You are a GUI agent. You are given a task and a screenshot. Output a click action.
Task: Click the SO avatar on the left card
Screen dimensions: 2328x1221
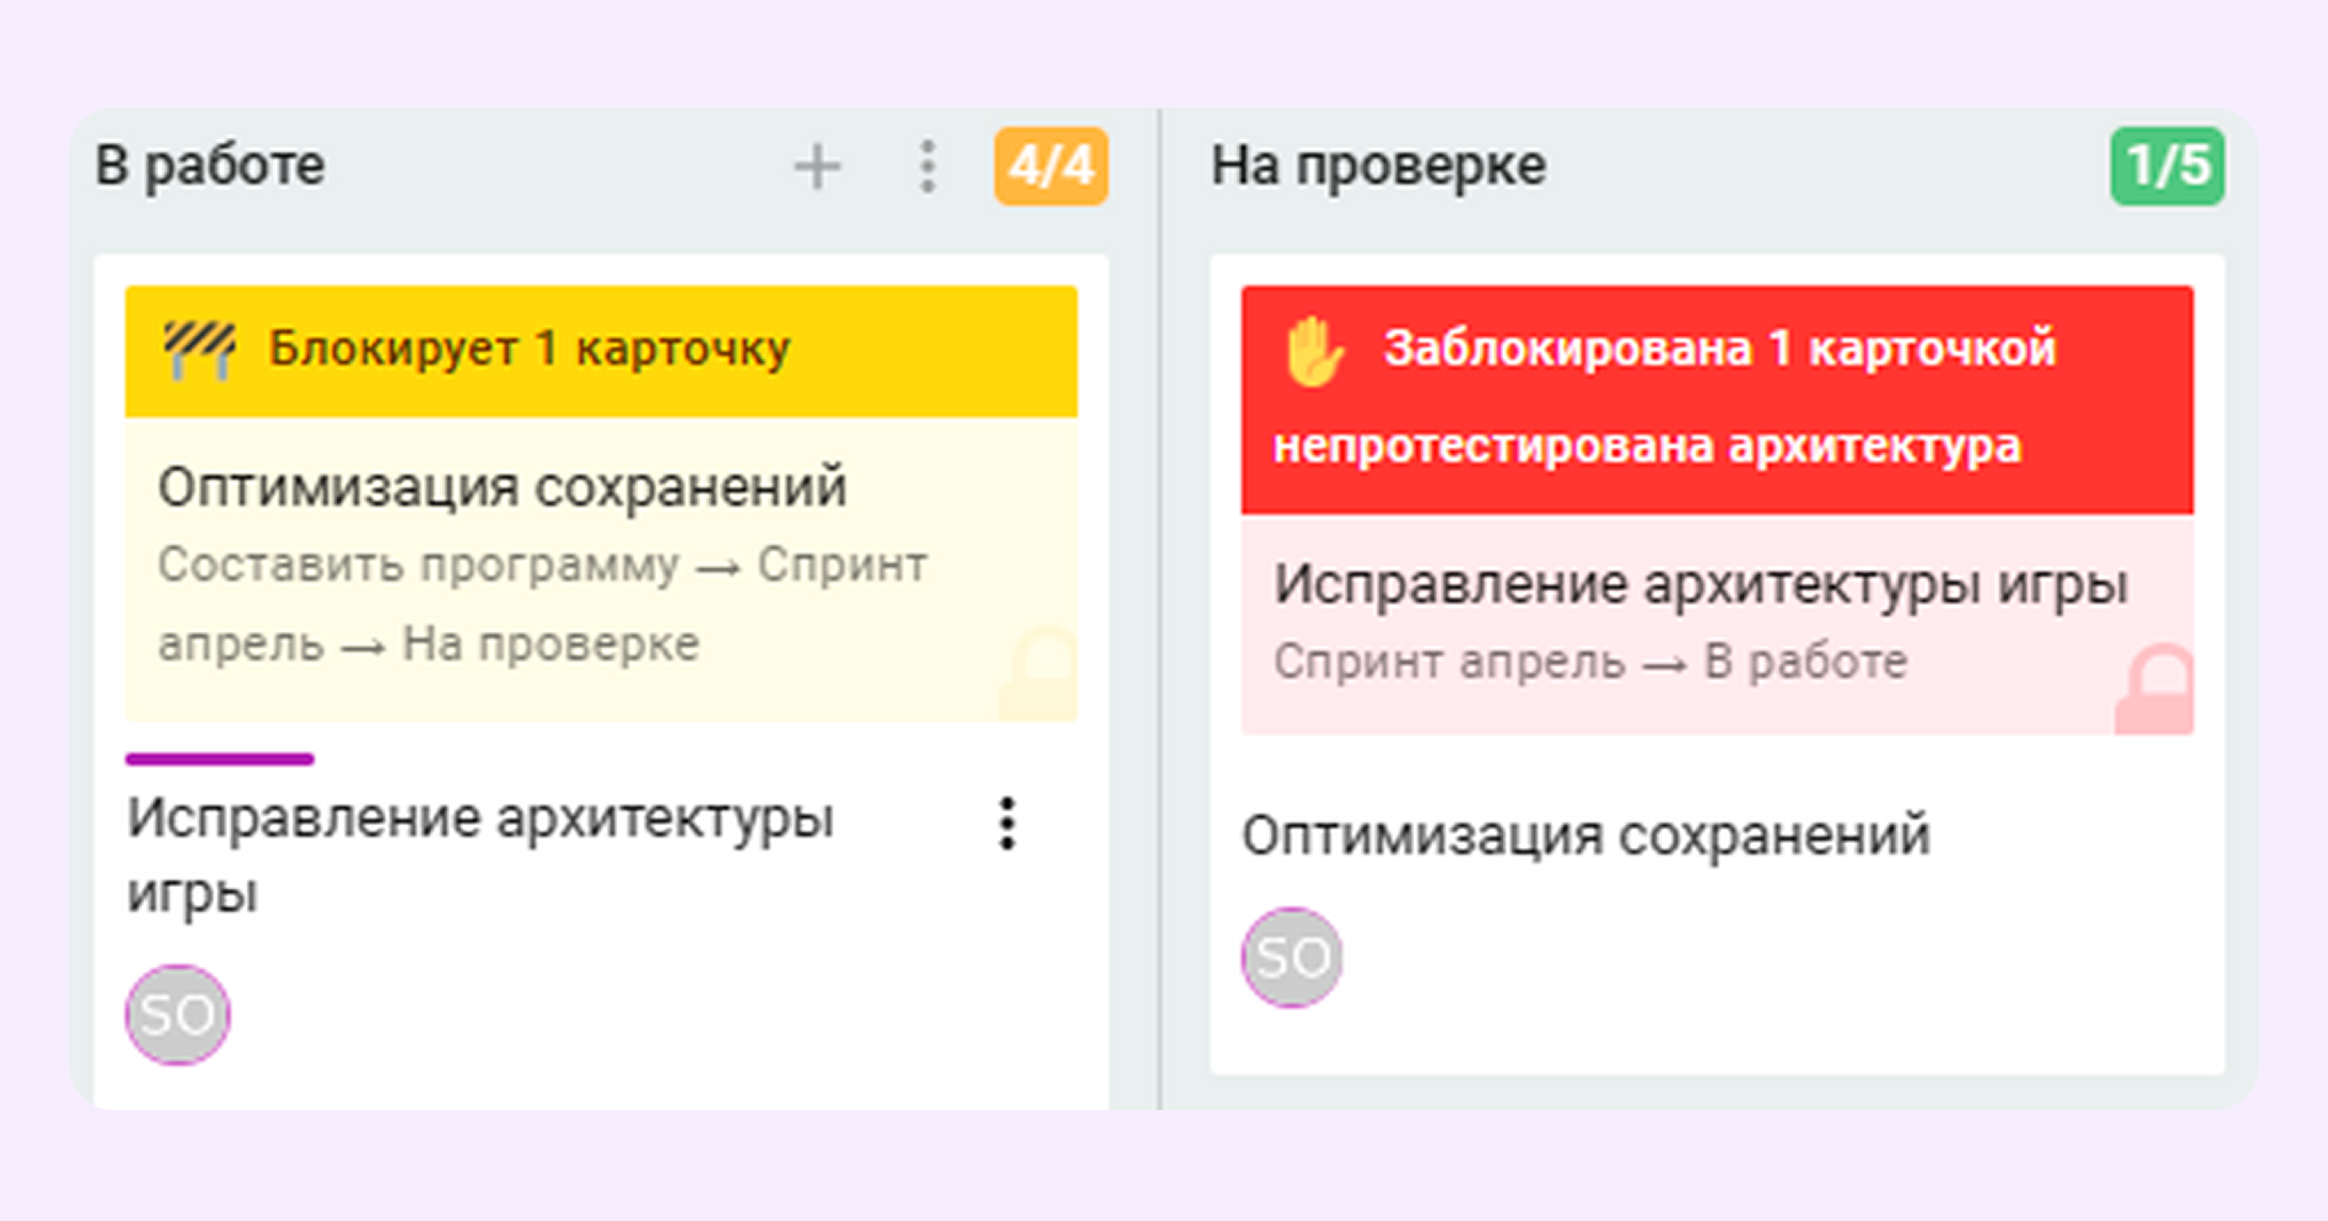pos(176,1013)
